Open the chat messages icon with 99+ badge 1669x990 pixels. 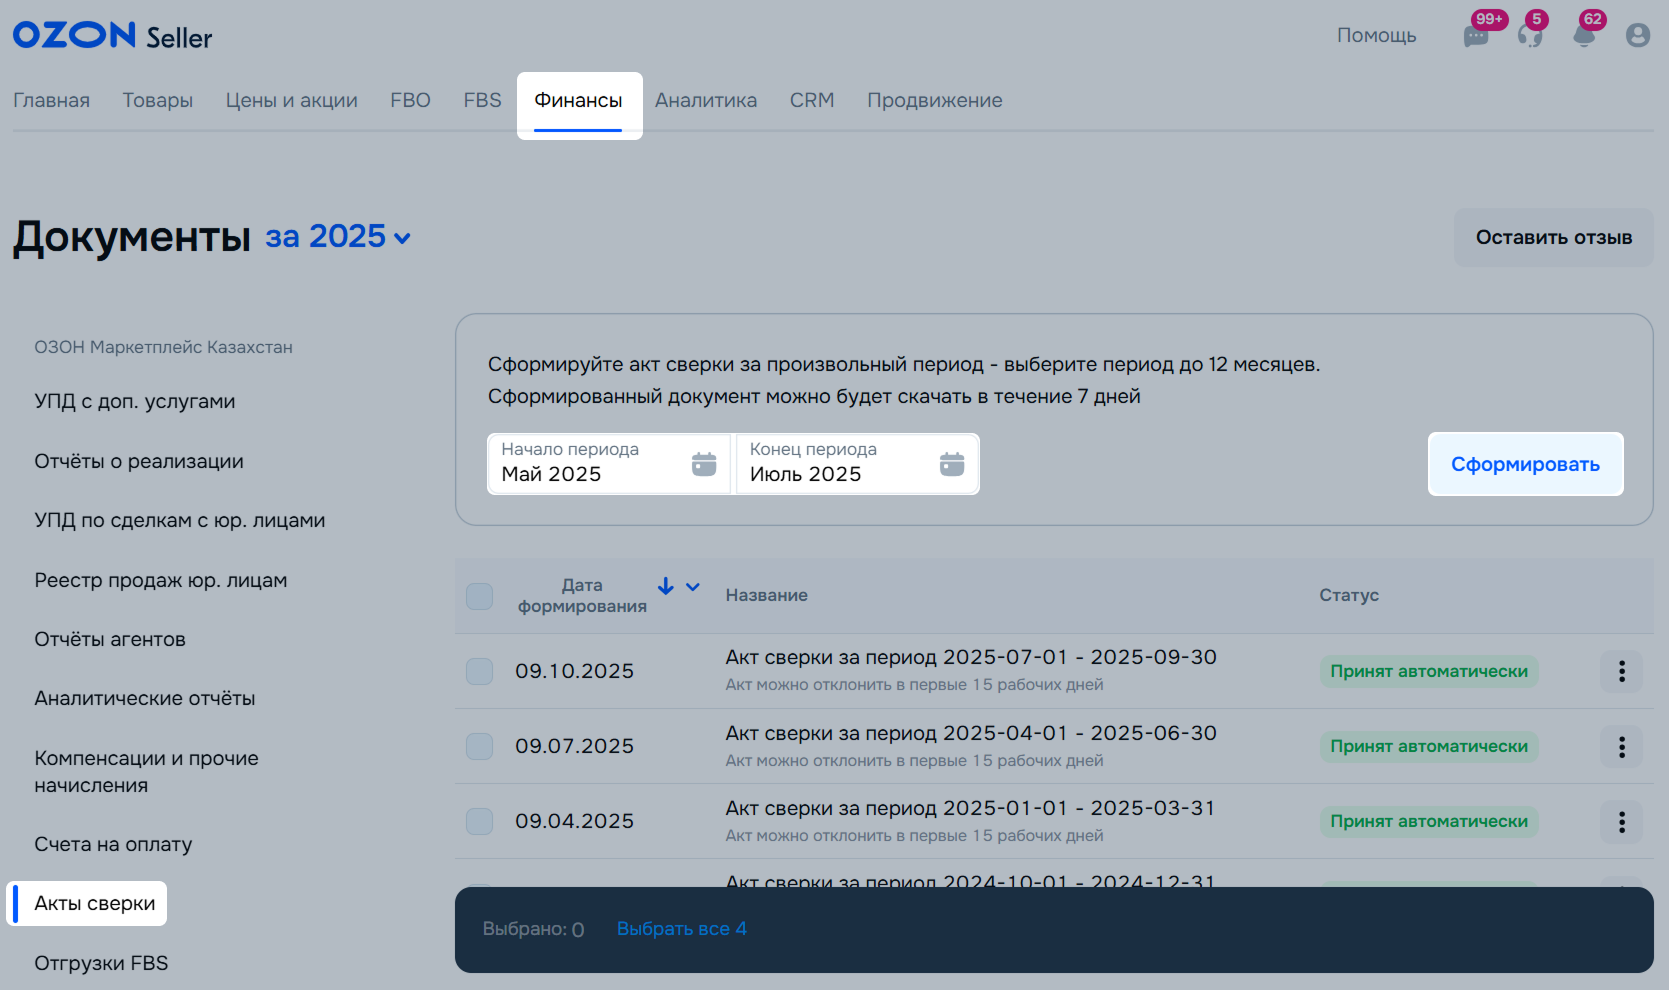(1476, 37)
